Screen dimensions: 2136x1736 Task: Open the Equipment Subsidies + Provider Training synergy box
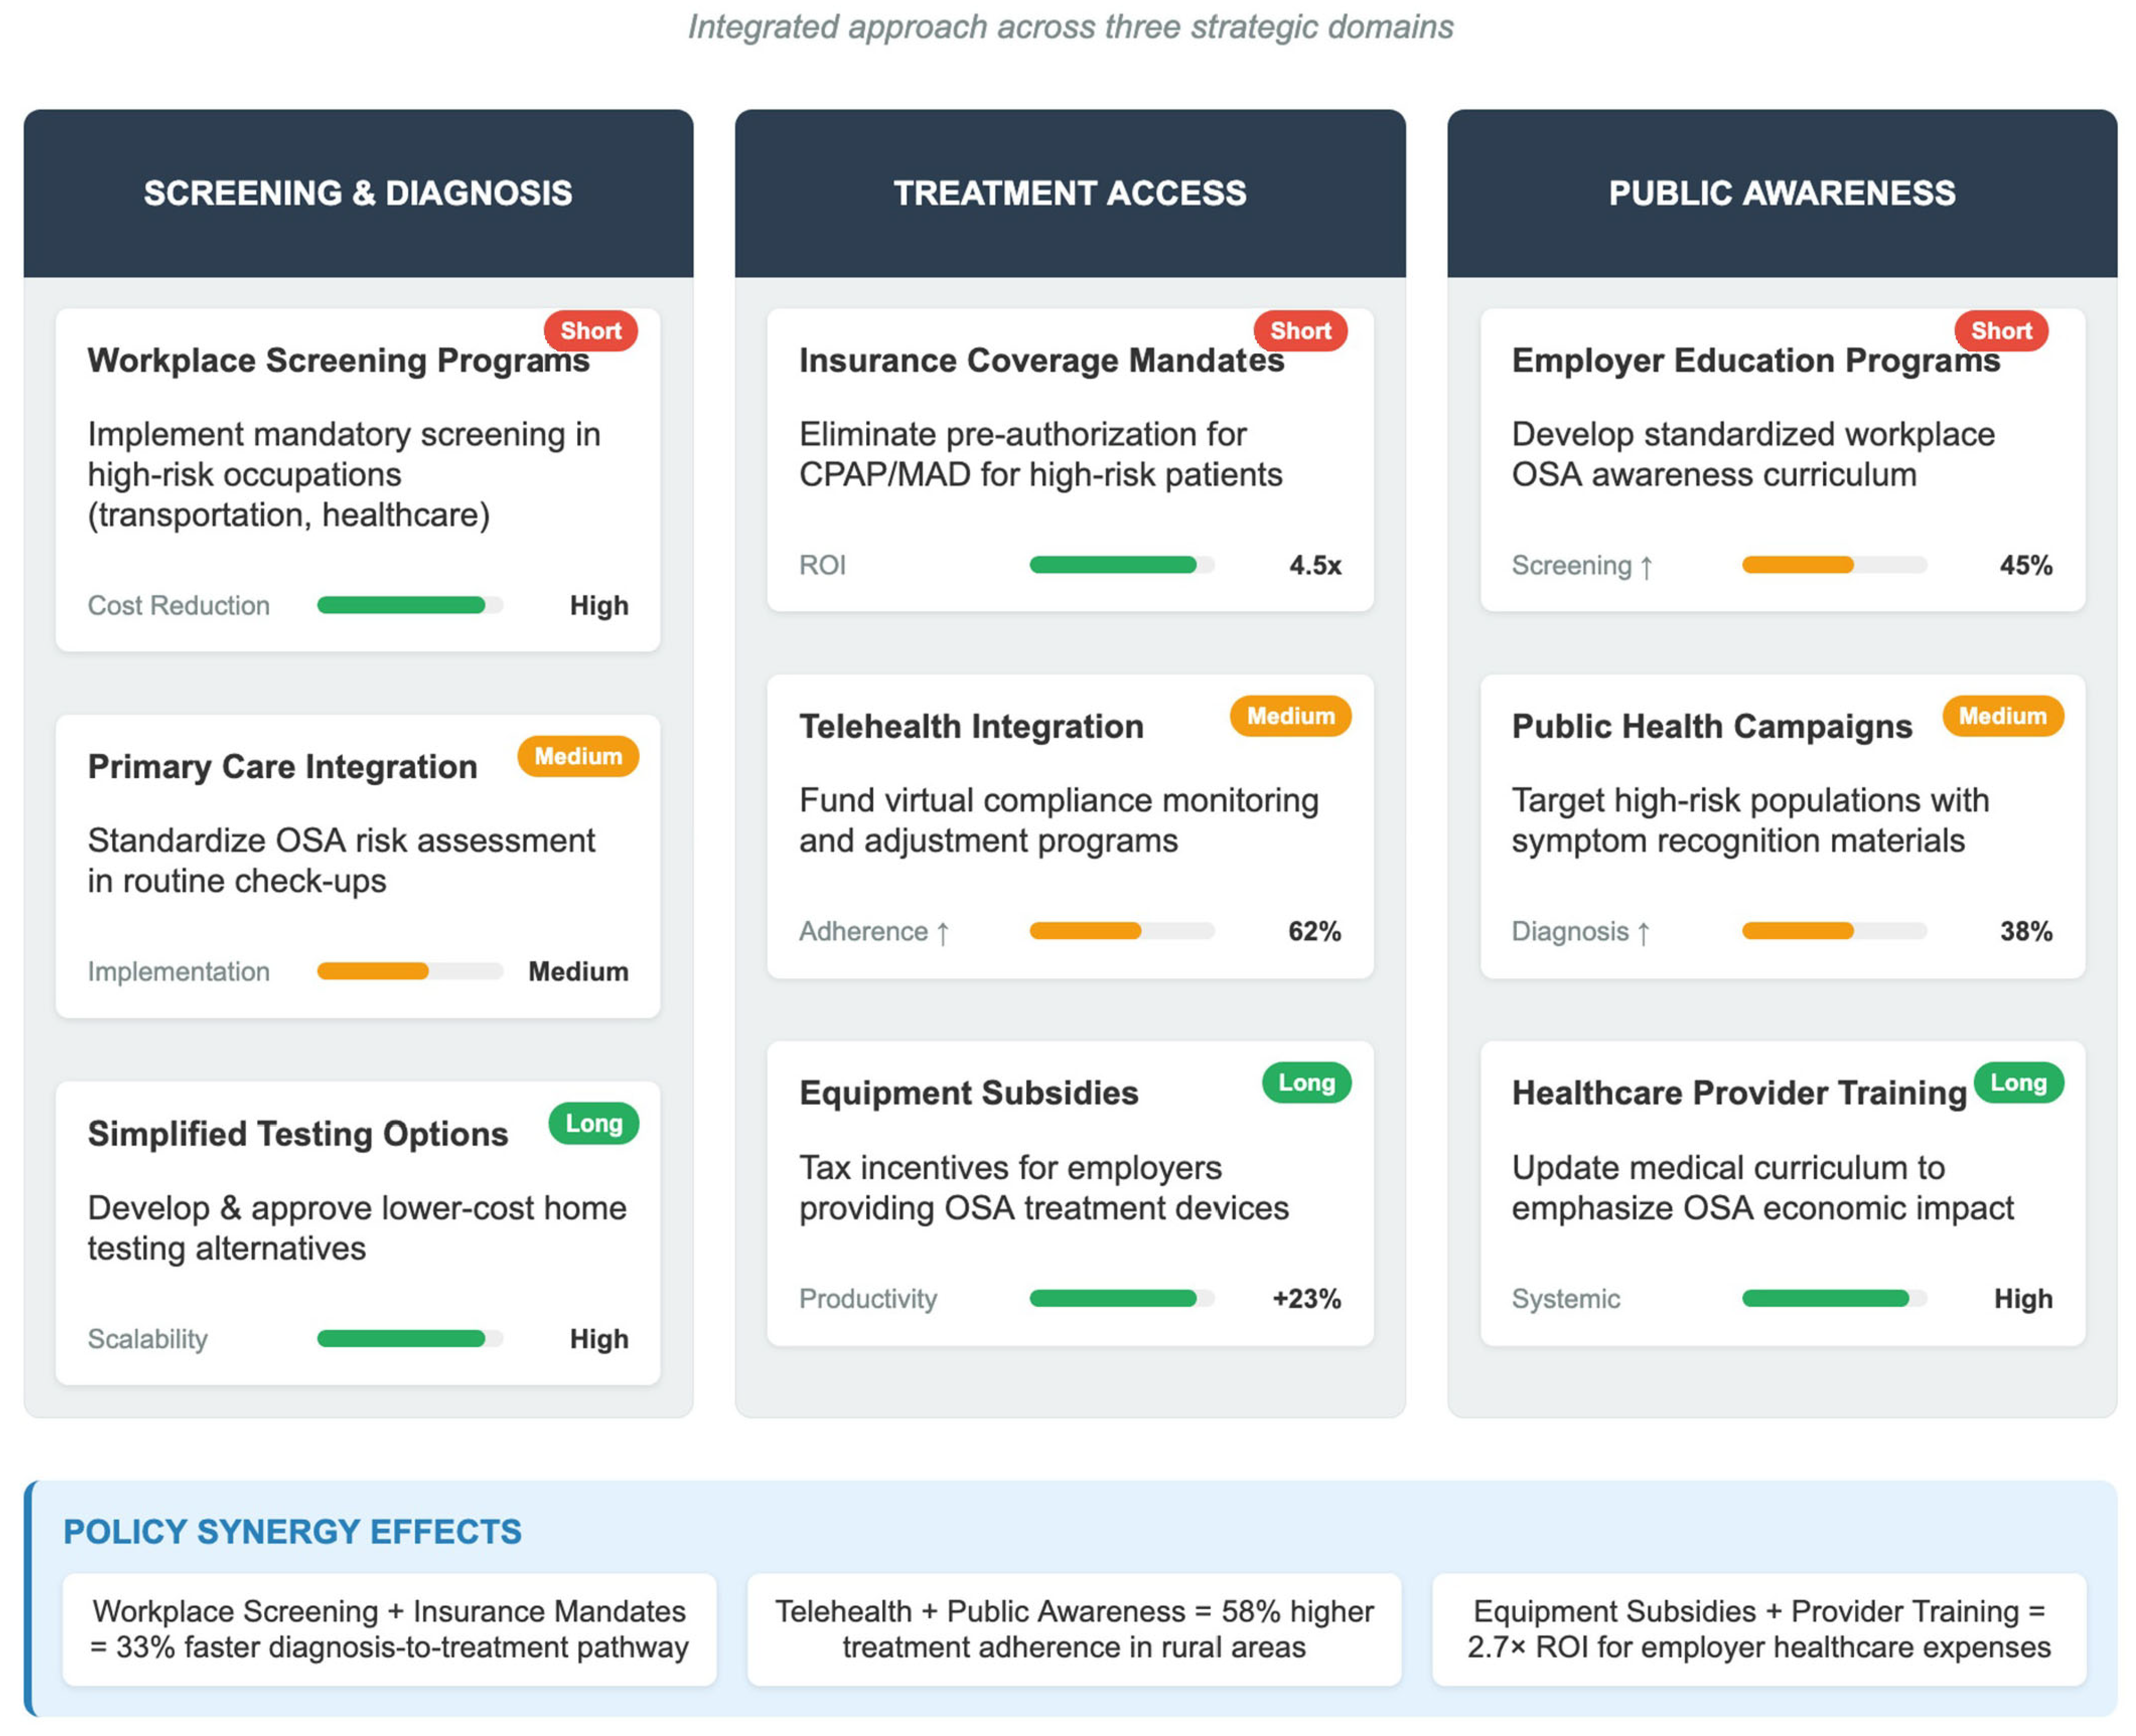(1758, 1629)
